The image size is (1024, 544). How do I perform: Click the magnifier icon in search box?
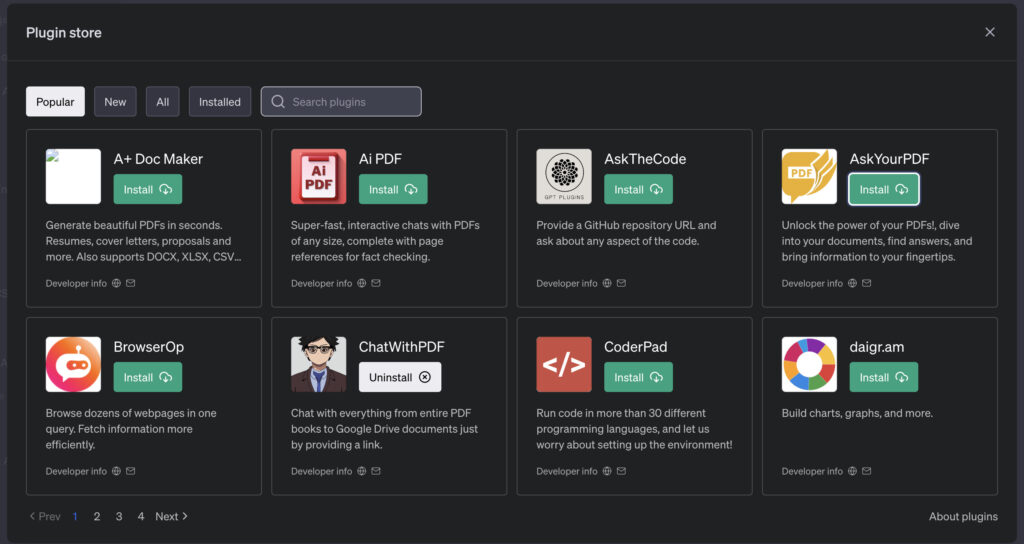[x=278, y=102]
